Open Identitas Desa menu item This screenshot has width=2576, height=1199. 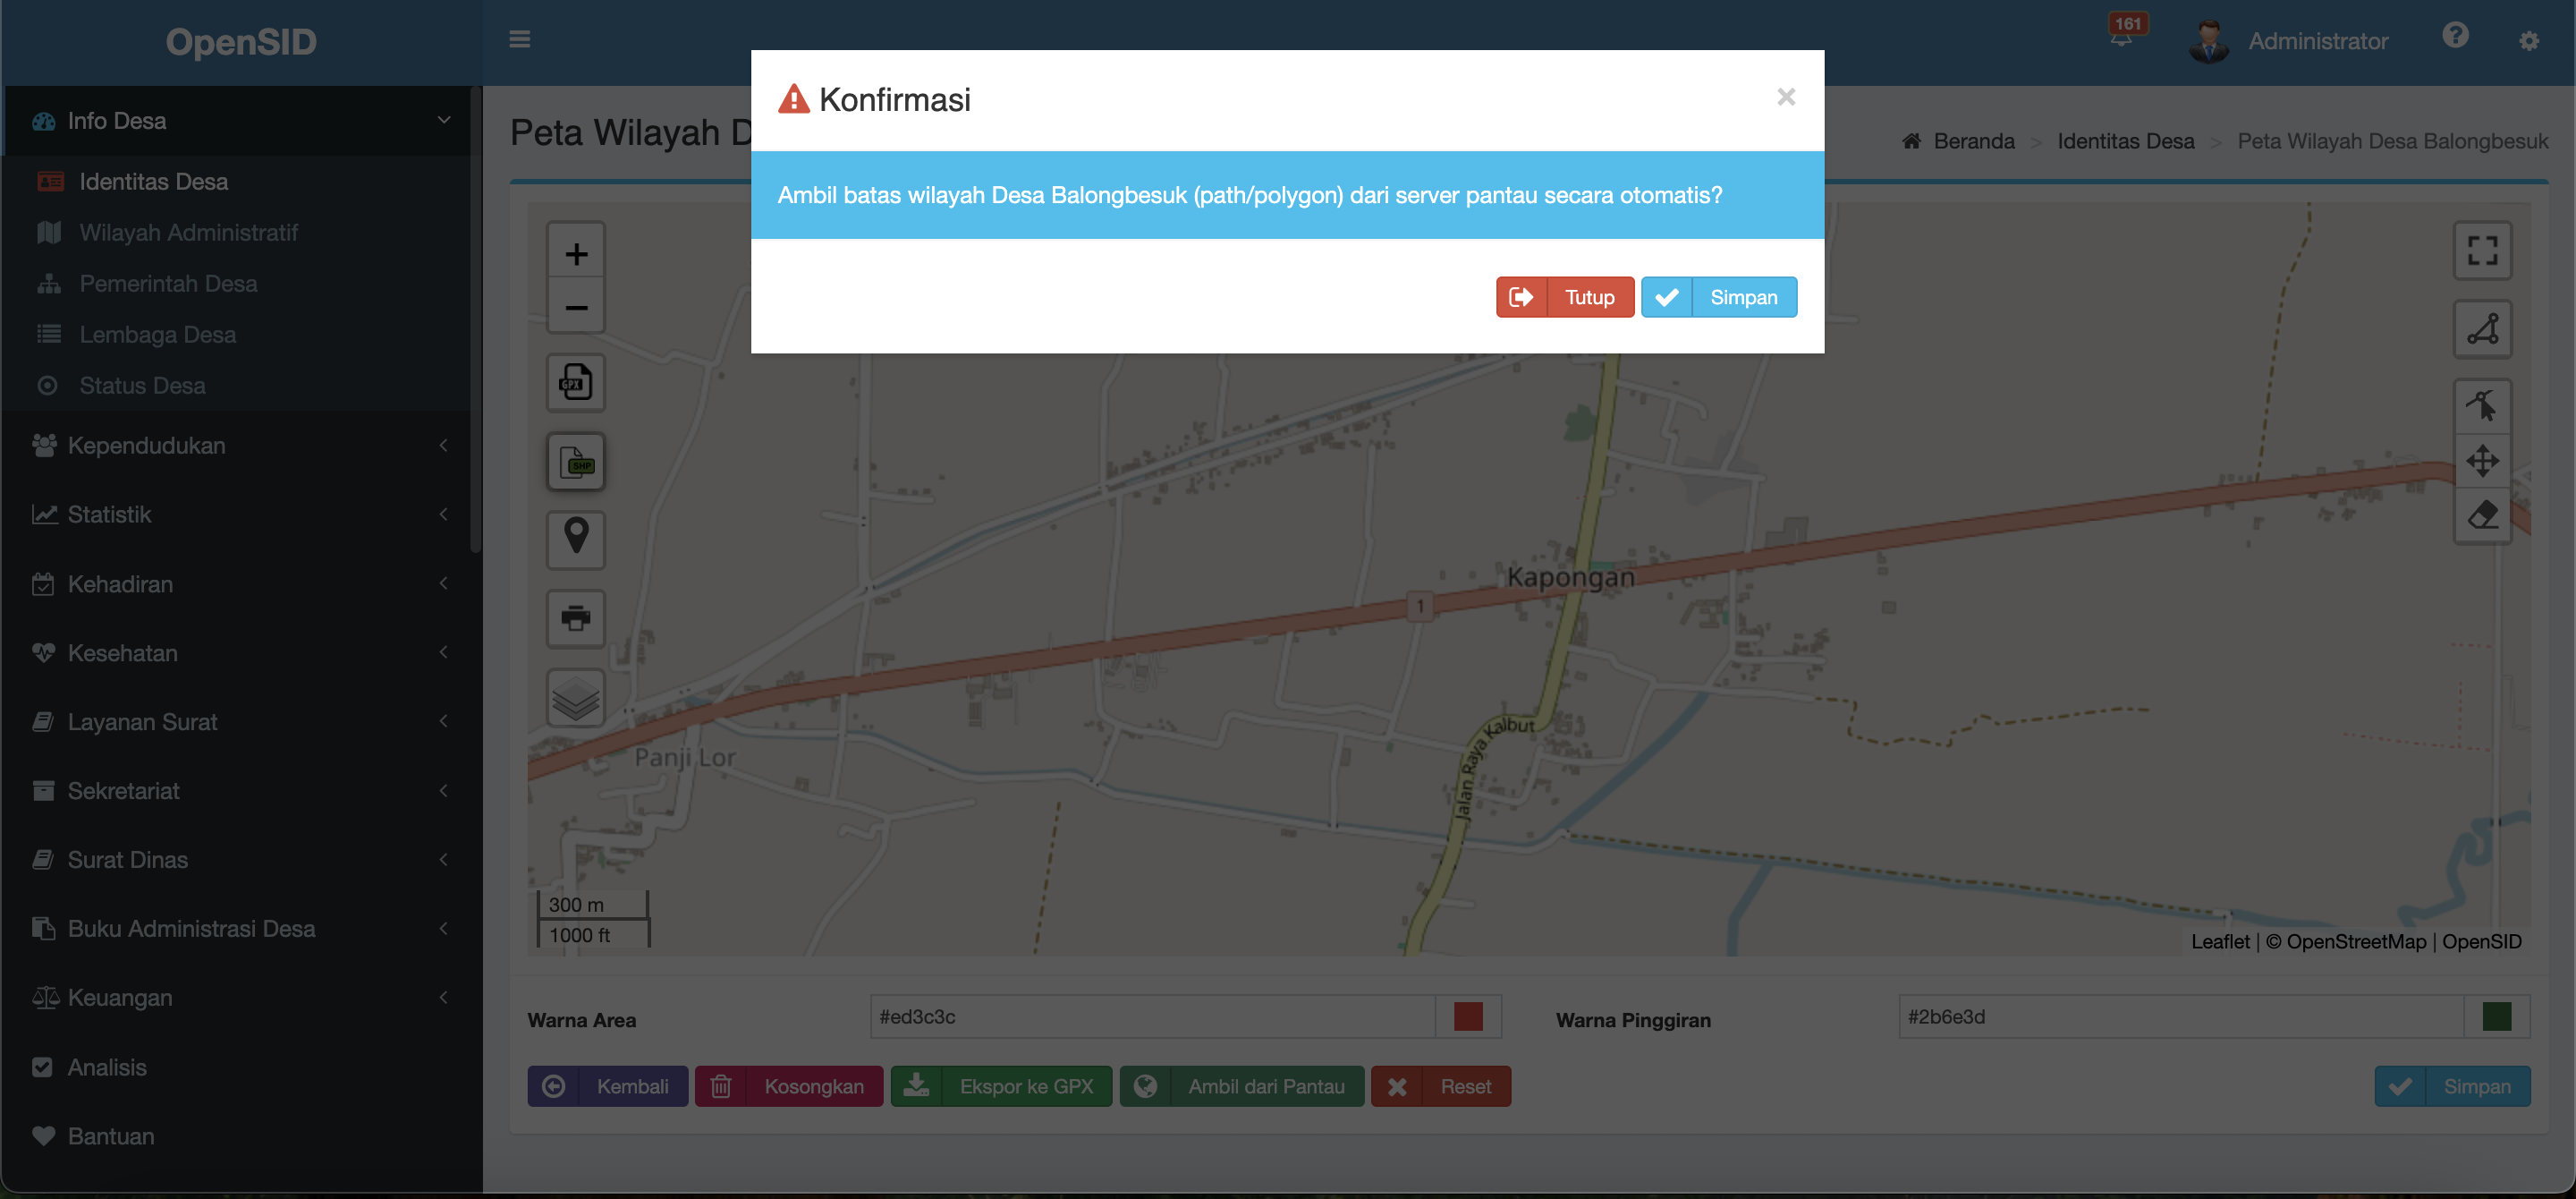153,182
